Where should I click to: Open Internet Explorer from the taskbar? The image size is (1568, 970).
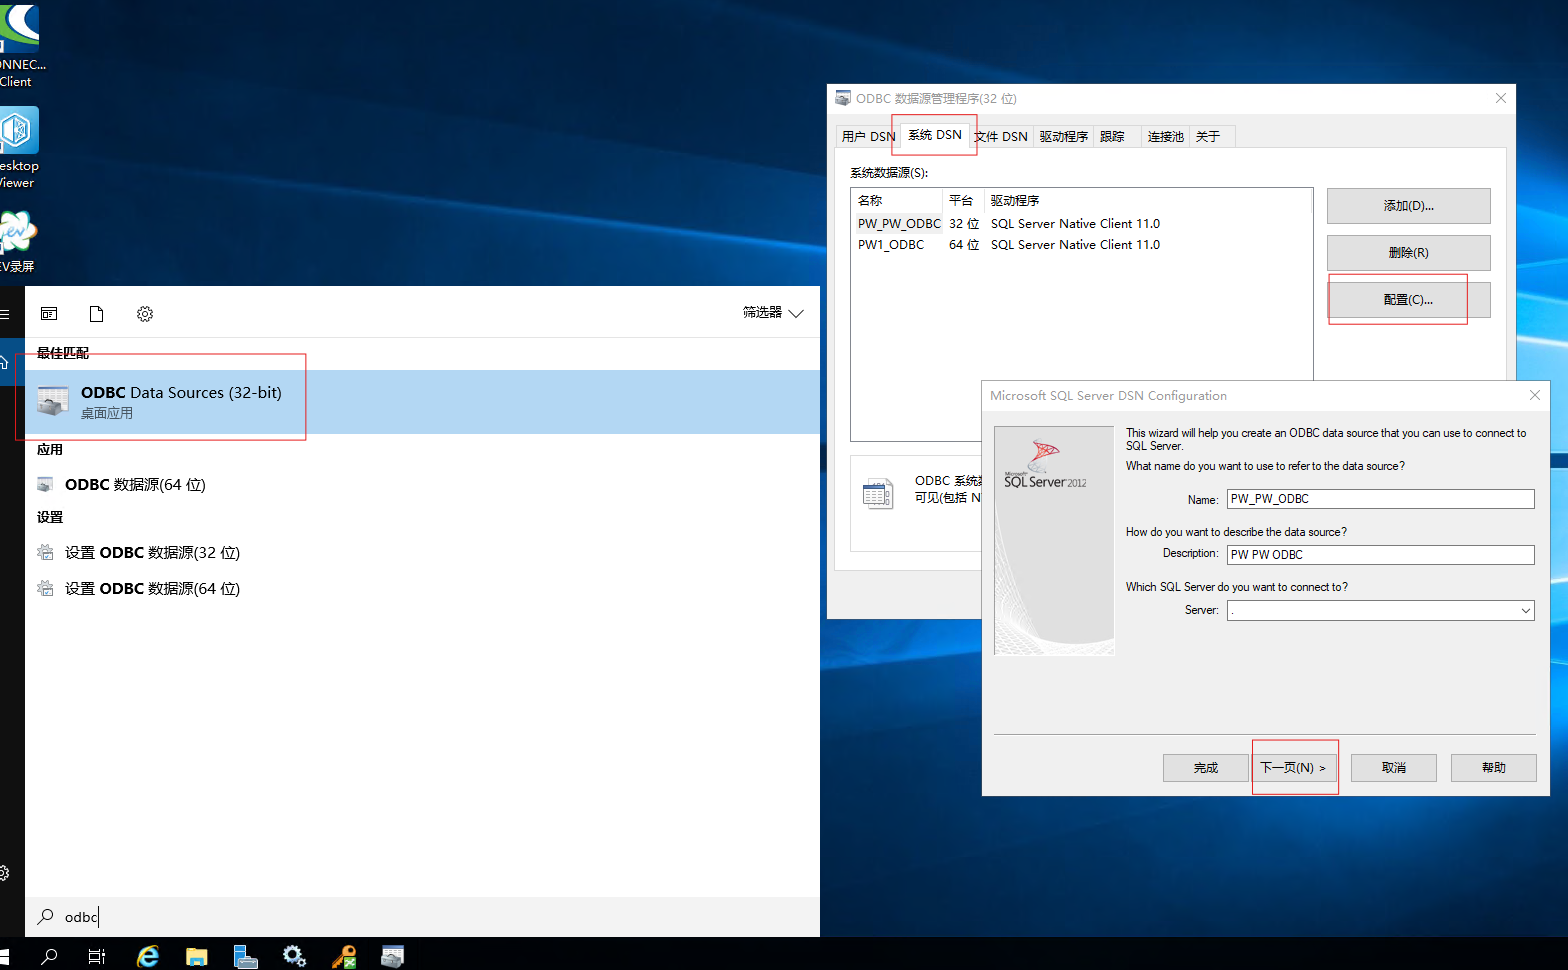tap(148, 956)
